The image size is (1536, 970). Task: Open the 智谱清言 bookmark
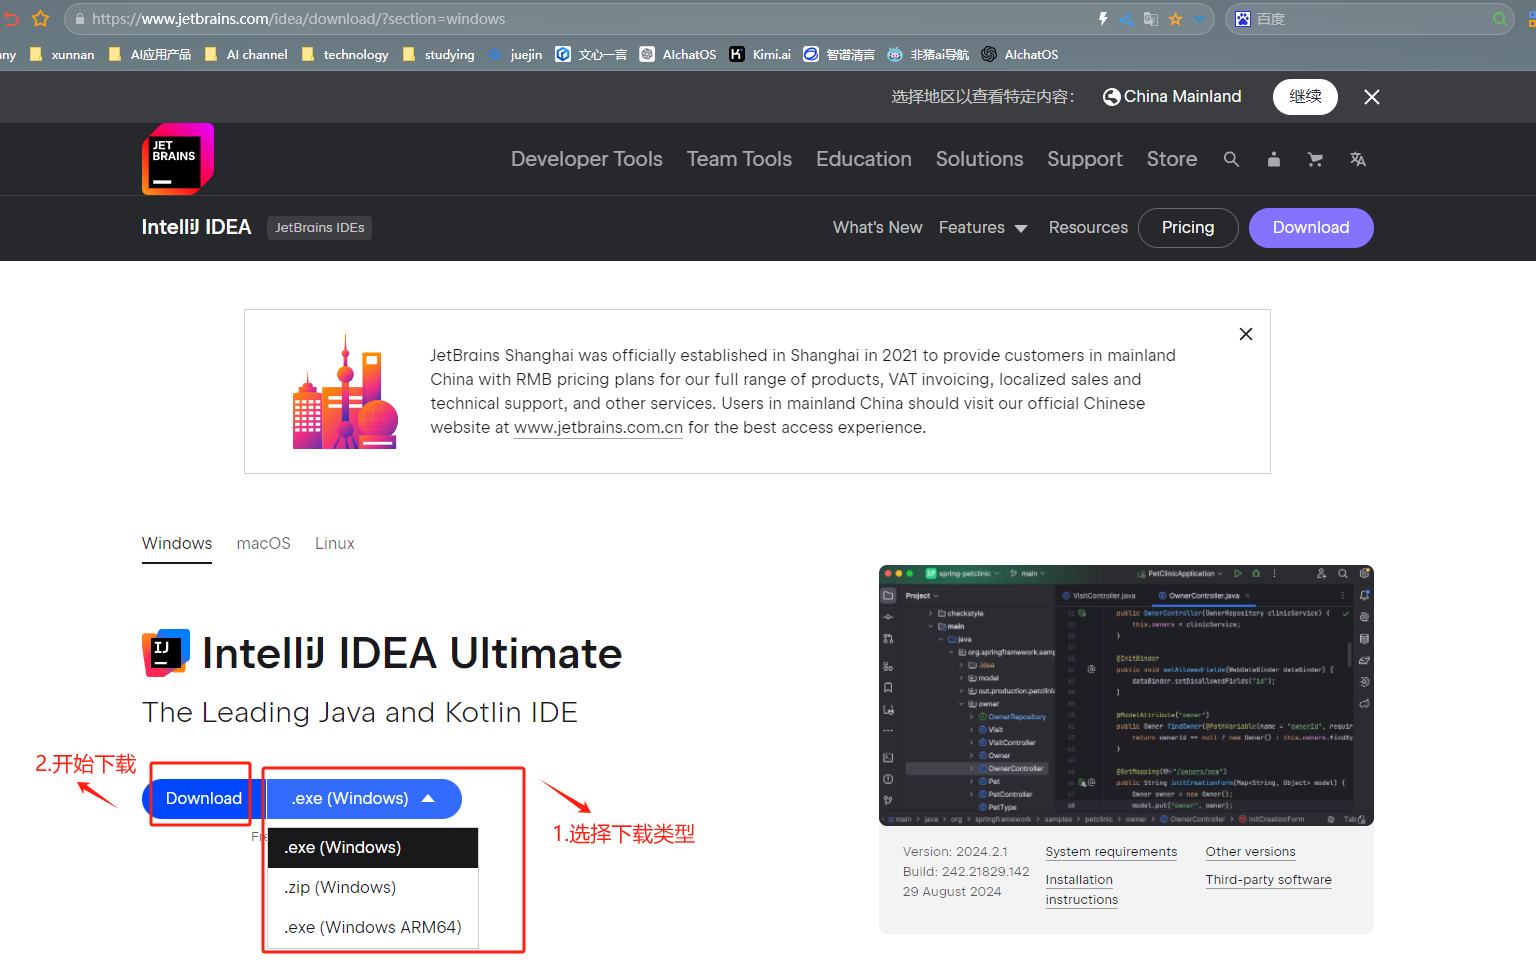839,54
